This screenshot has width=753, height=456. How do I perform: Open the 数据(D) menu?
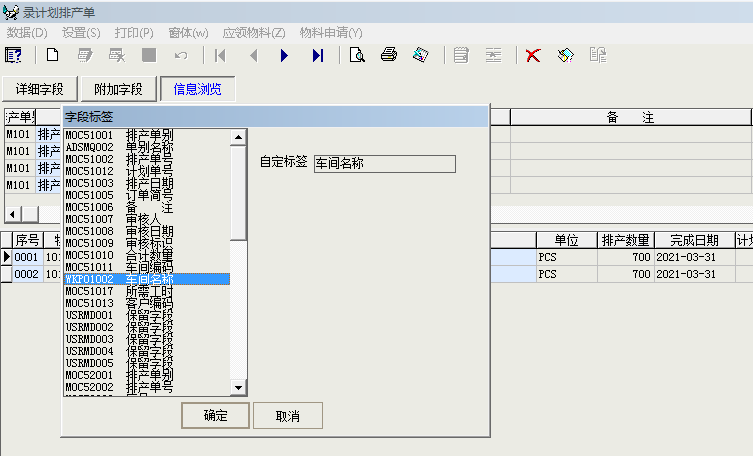coord(27,32)
